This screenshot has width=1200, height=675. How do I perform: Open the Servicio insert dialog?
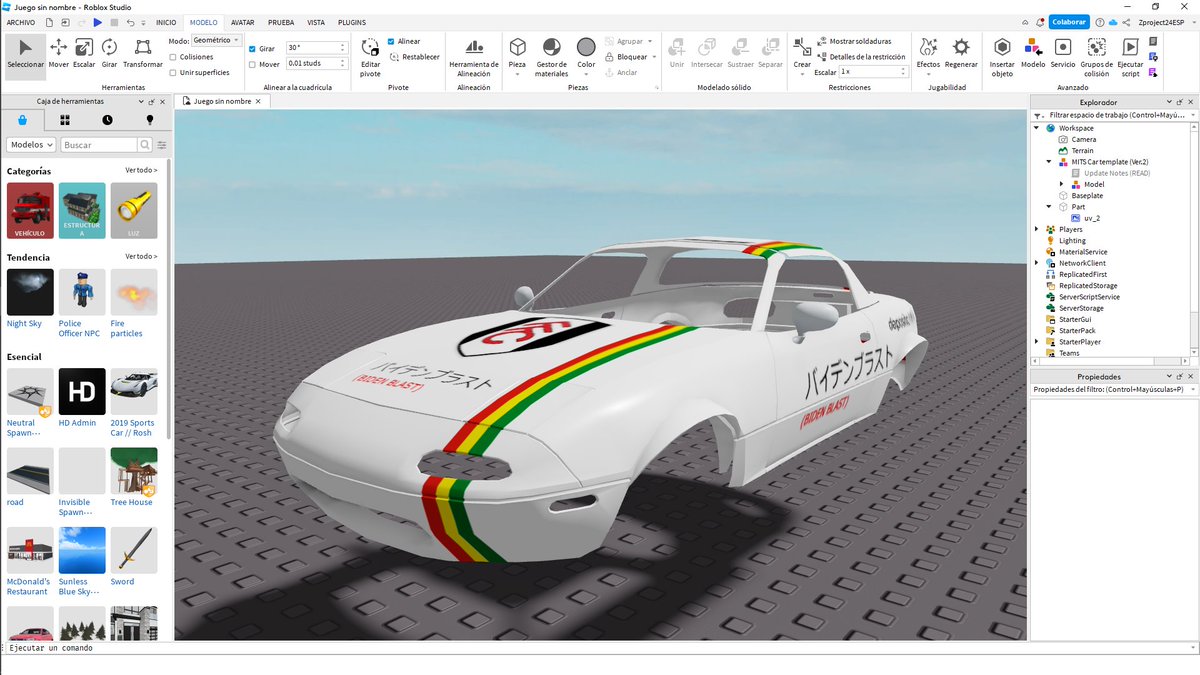click(1063, 53)
